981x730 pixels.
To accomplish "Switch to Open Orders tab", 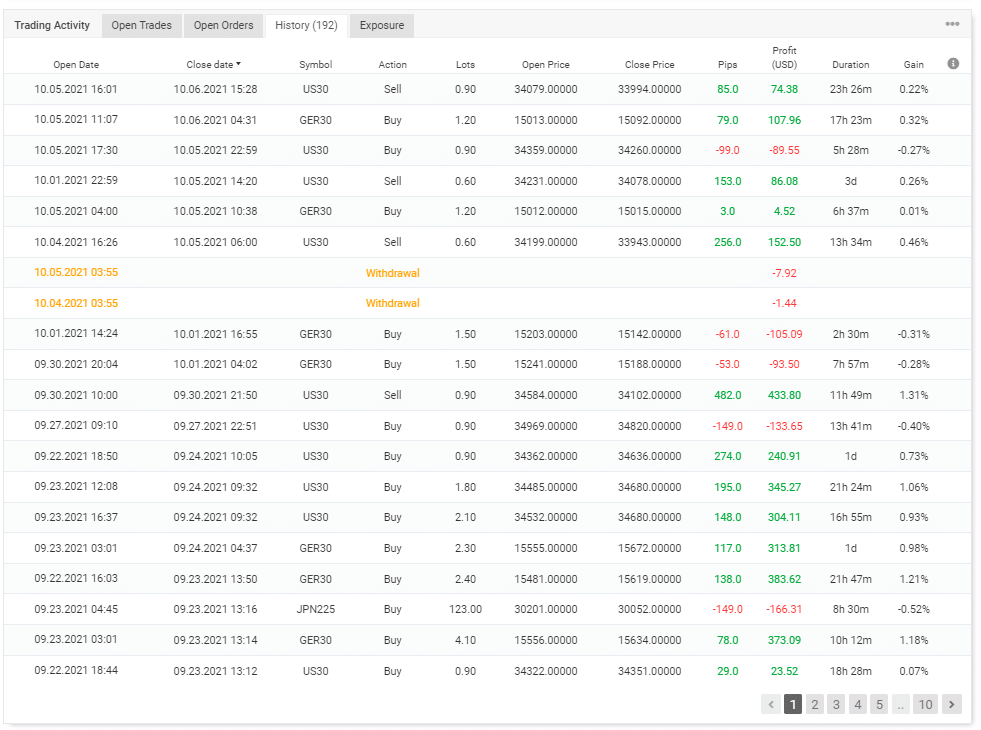I will [223, 25].
